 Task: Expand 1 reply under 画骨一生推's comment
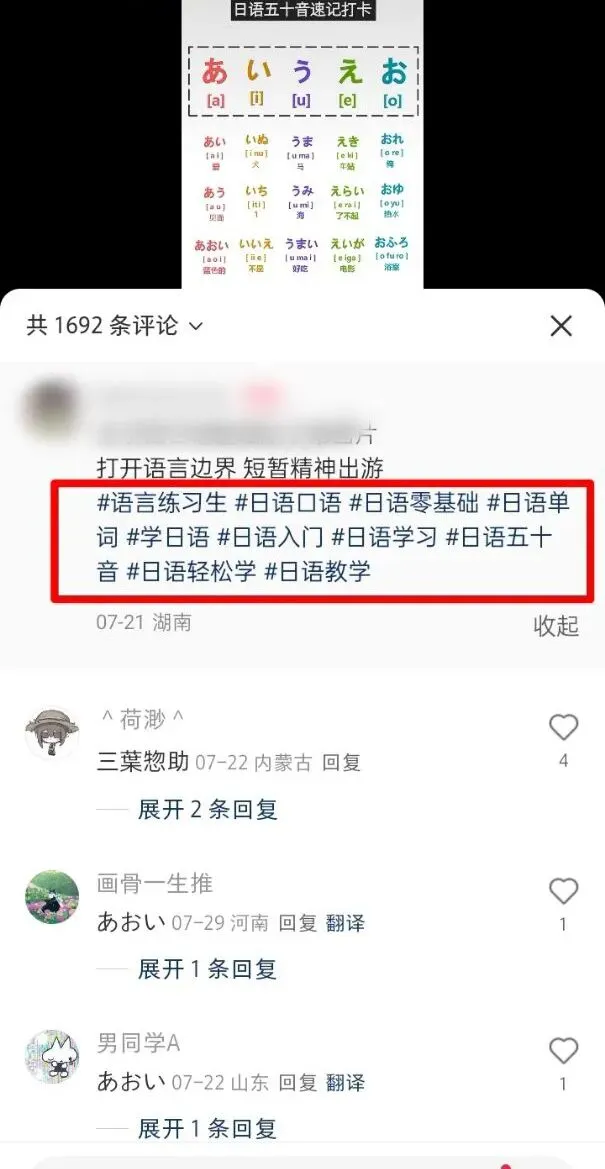point(207,969)
